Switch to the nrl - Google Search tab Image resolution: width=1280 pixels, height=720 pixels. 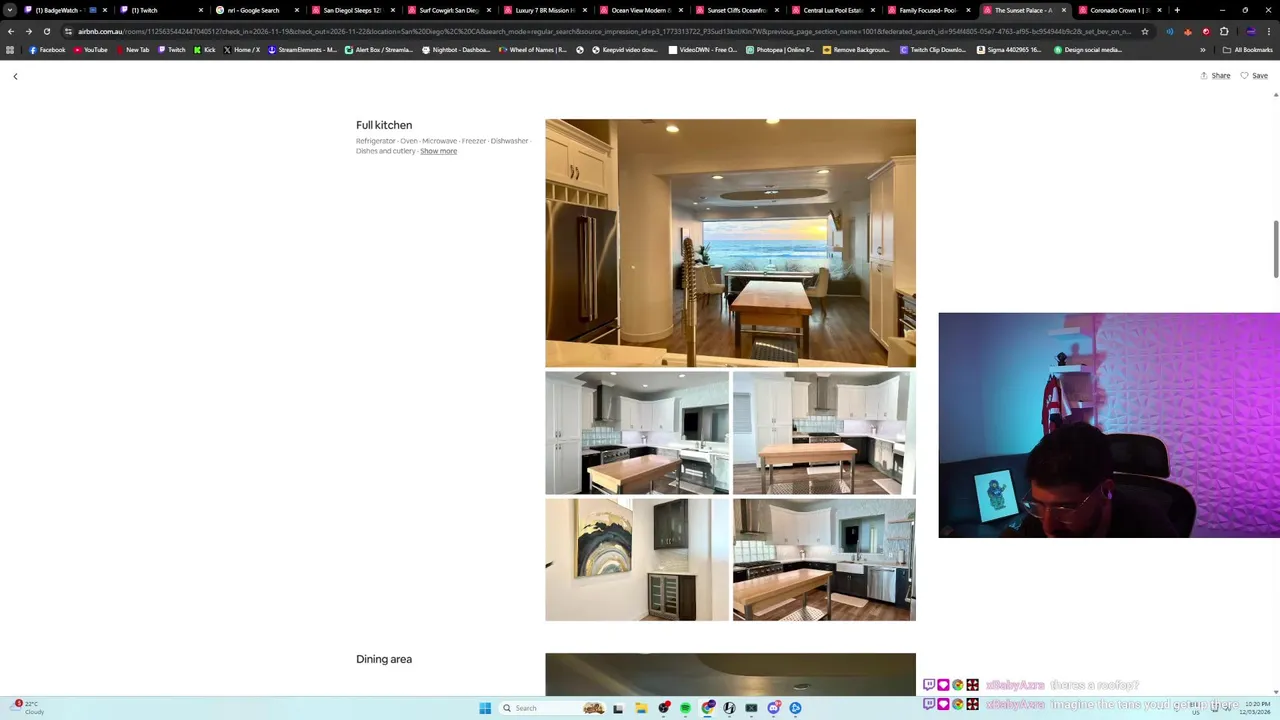pos(255,10)
